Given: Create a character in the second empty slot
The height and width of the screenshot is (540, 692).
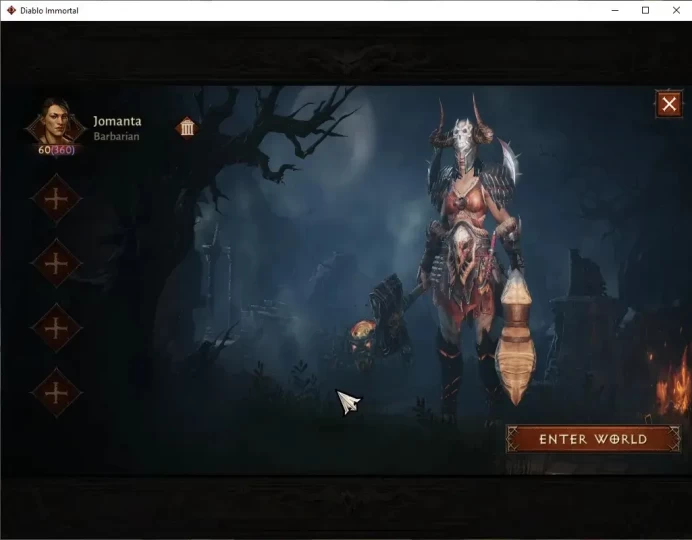Looking at the screenshot, I should coord(56,264).
